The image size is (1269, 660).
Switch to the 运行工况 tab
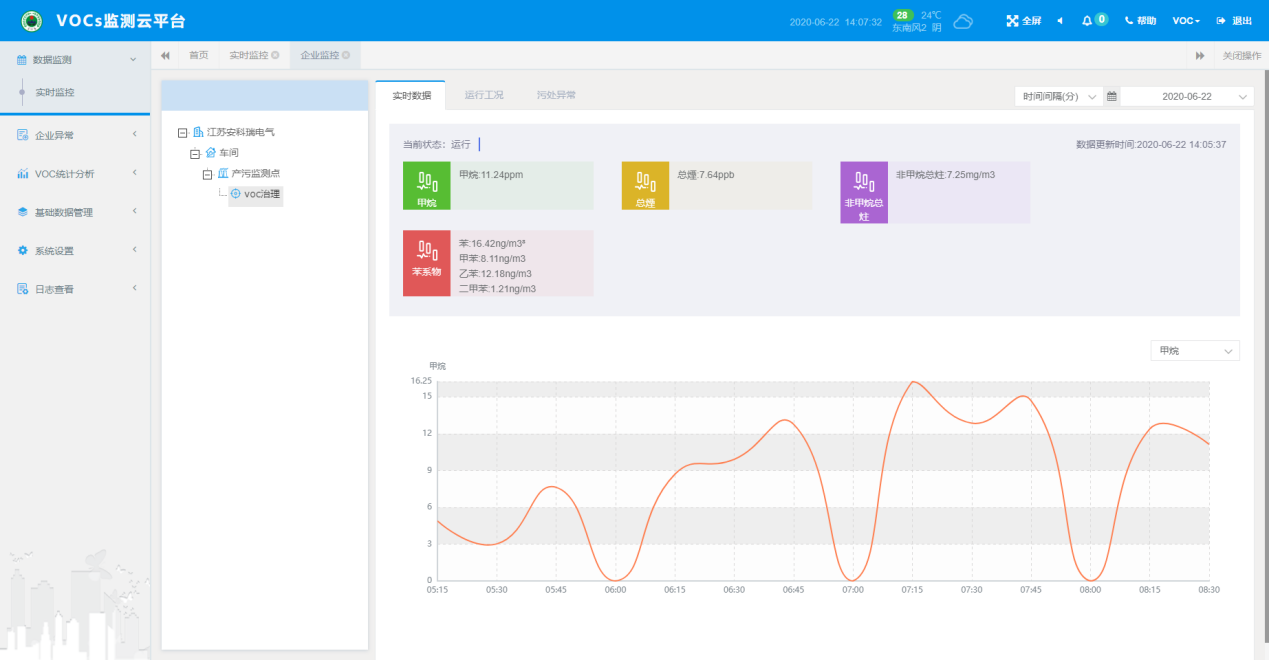click(484, 95)
